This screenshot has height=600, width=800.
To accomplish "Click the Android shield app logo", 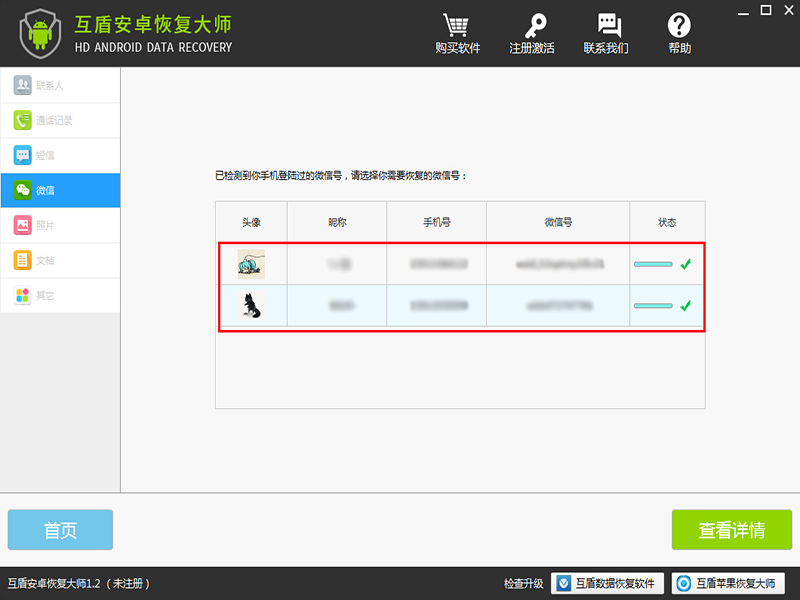I will [40, 34].
